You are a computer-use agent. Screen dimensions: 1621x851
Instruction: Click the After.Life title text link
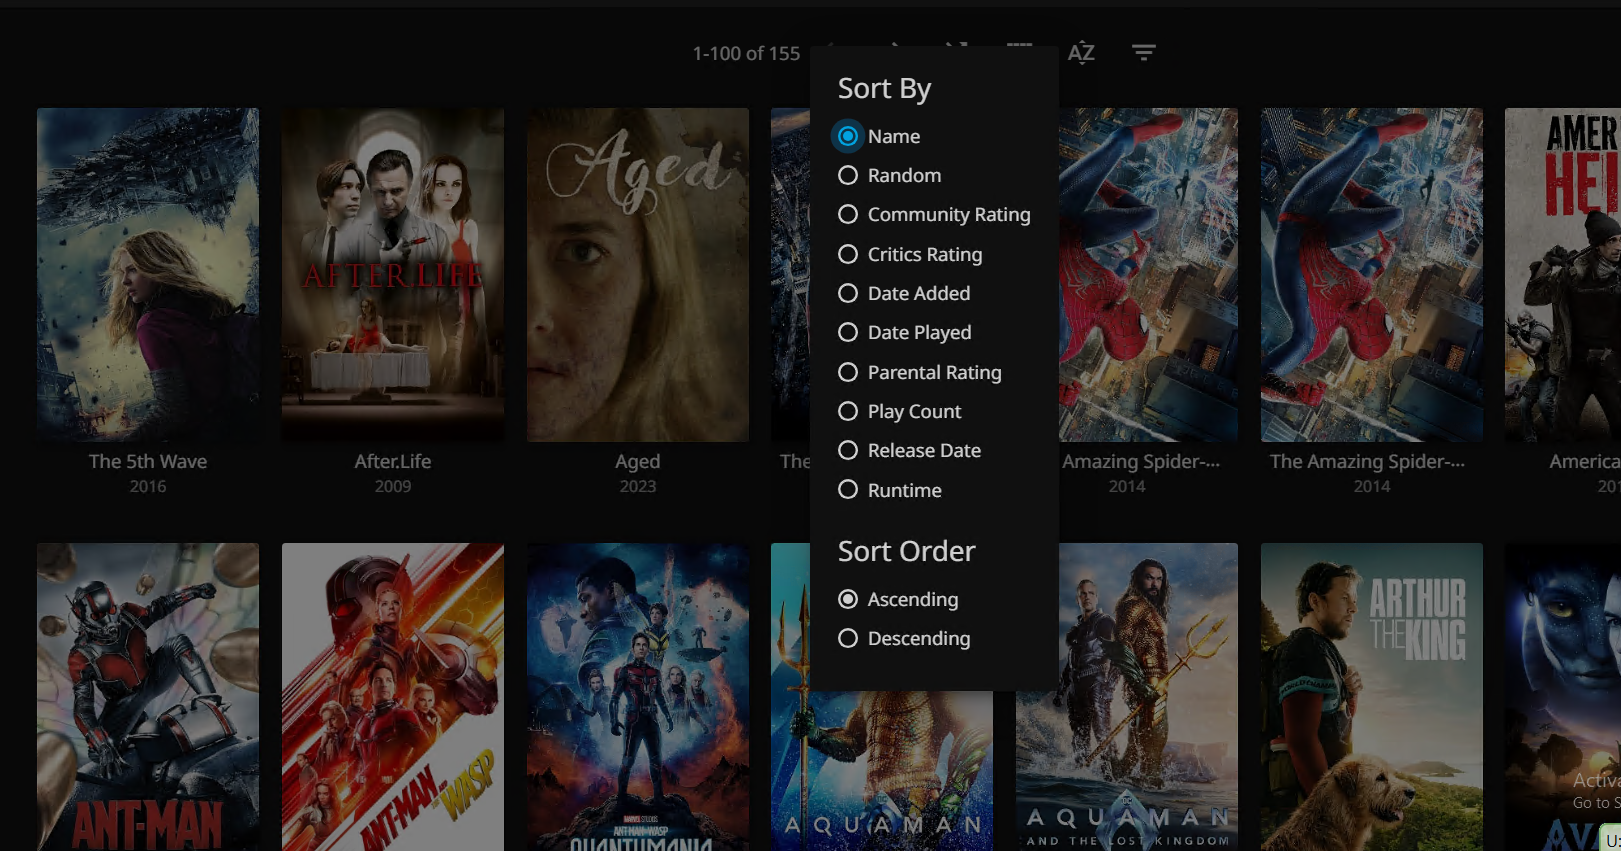click(x=393, y=461)
